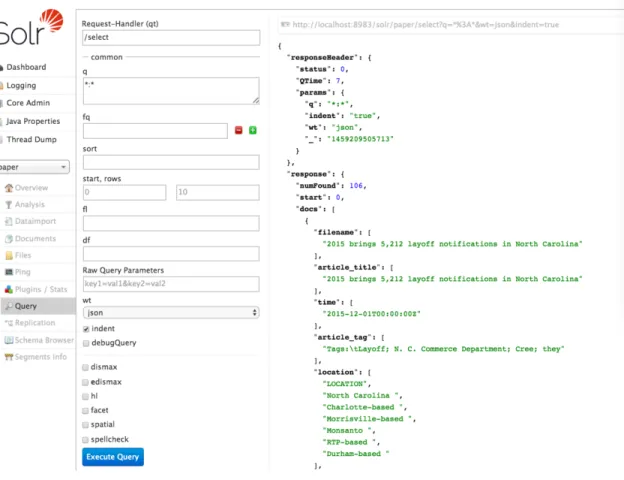This screenshot has width=624, height=480.
Task: Go to Segments Info page
Action: (x=41, y=357)
